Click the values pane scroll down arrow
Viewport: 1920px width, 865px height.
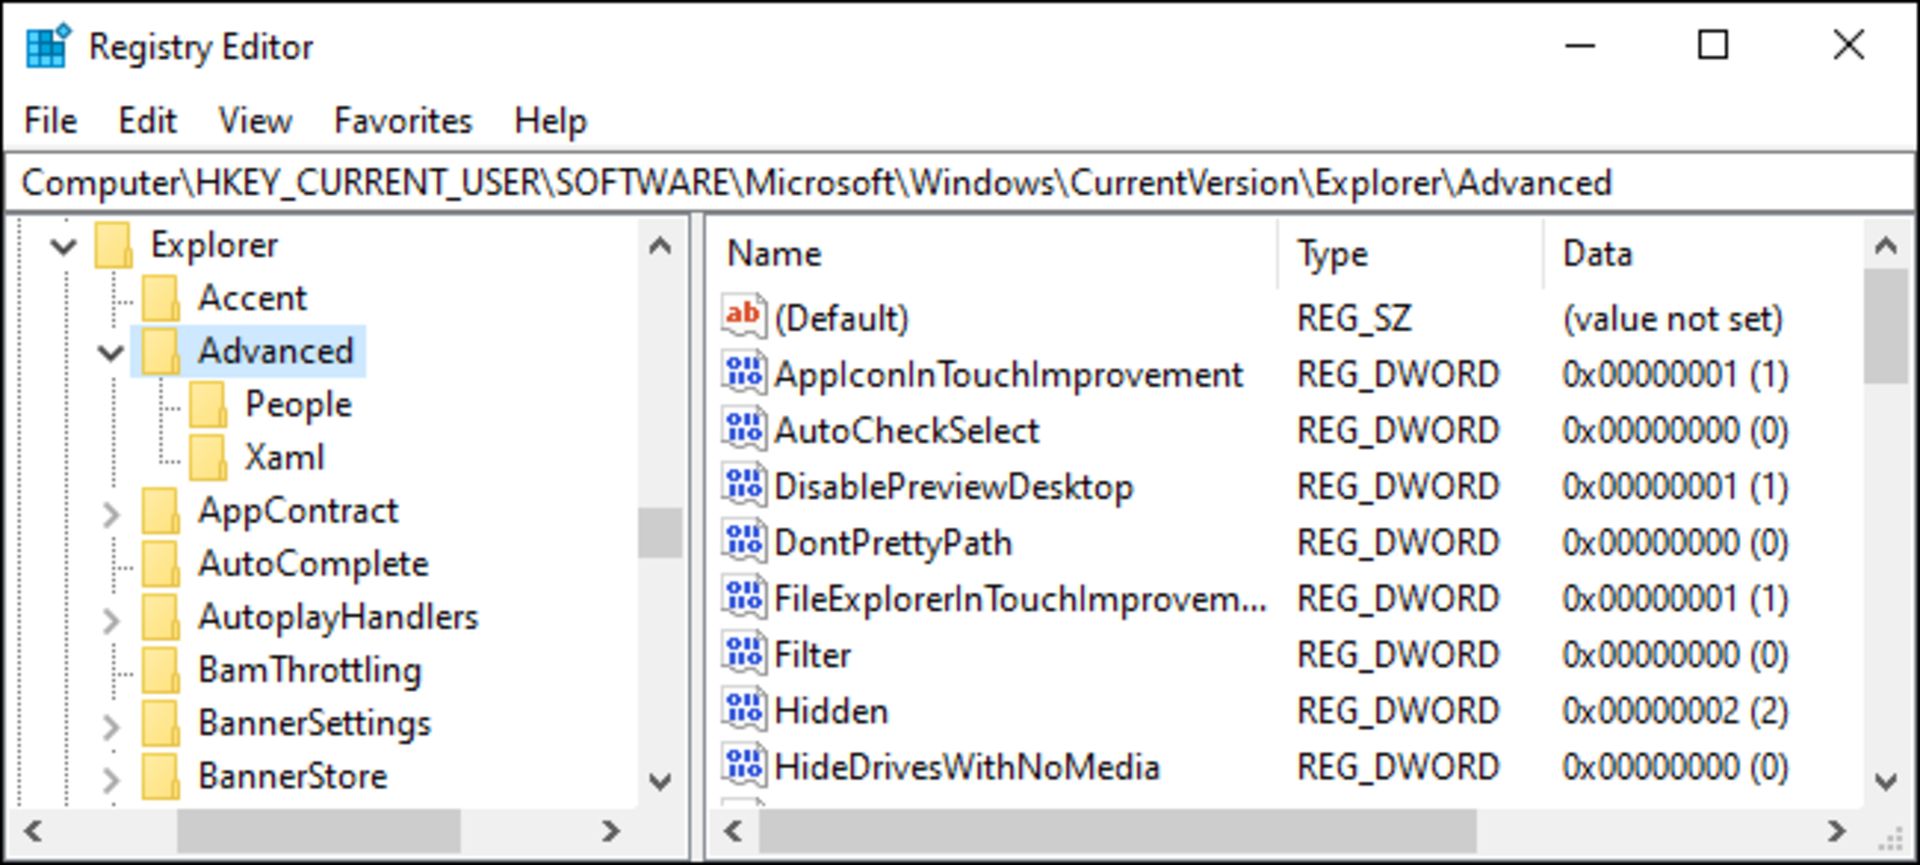[1886, 781]
